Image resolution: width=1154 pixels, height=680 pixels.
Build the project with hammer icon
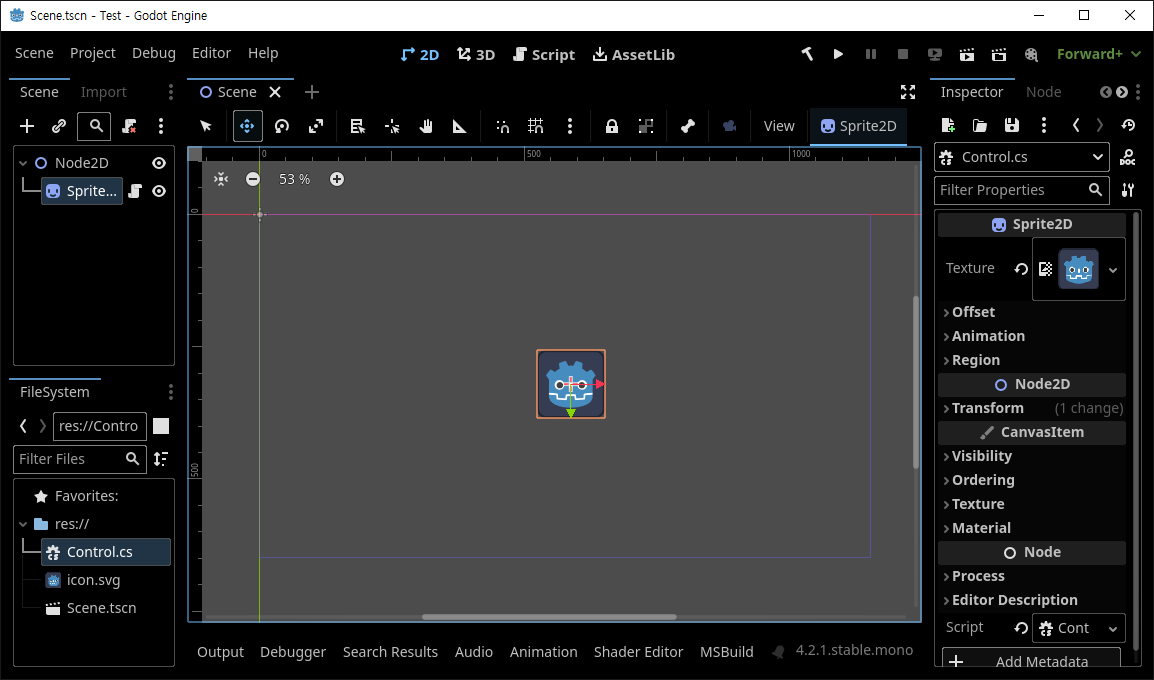(x=807, y=54)
